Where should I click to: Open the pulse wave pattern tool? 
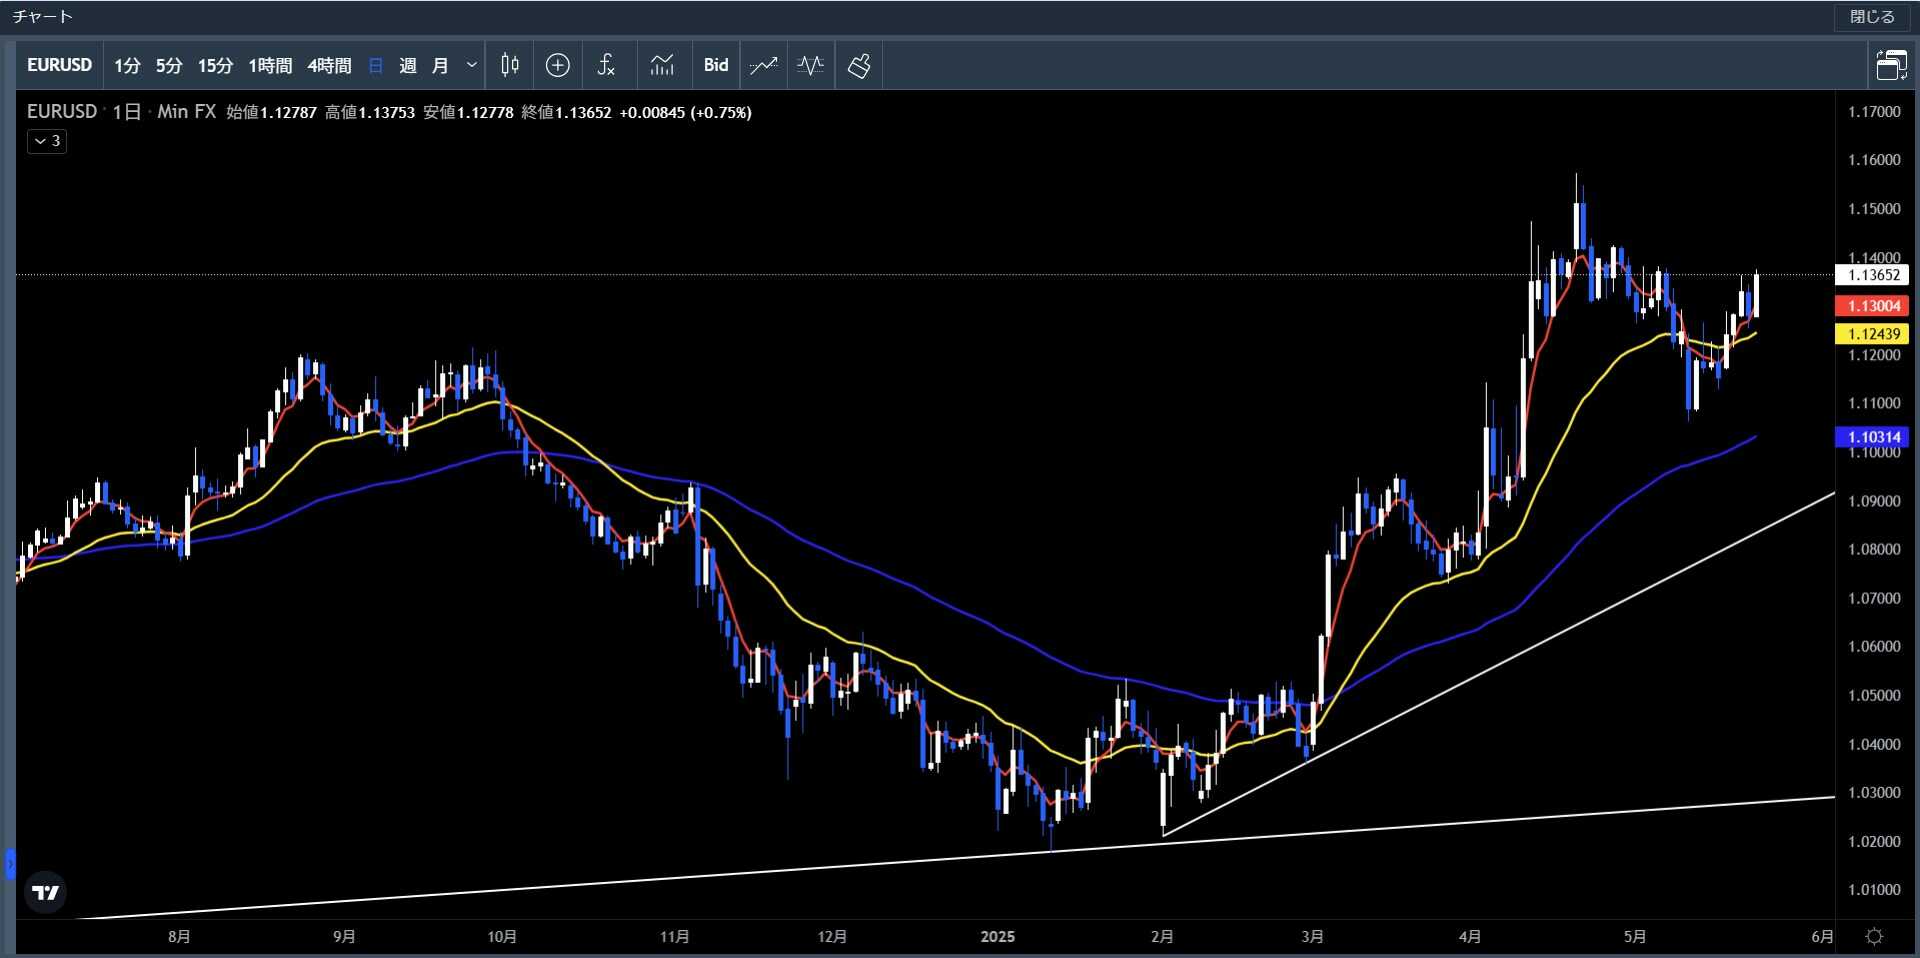pyautogui.click(x=810, y=65)
